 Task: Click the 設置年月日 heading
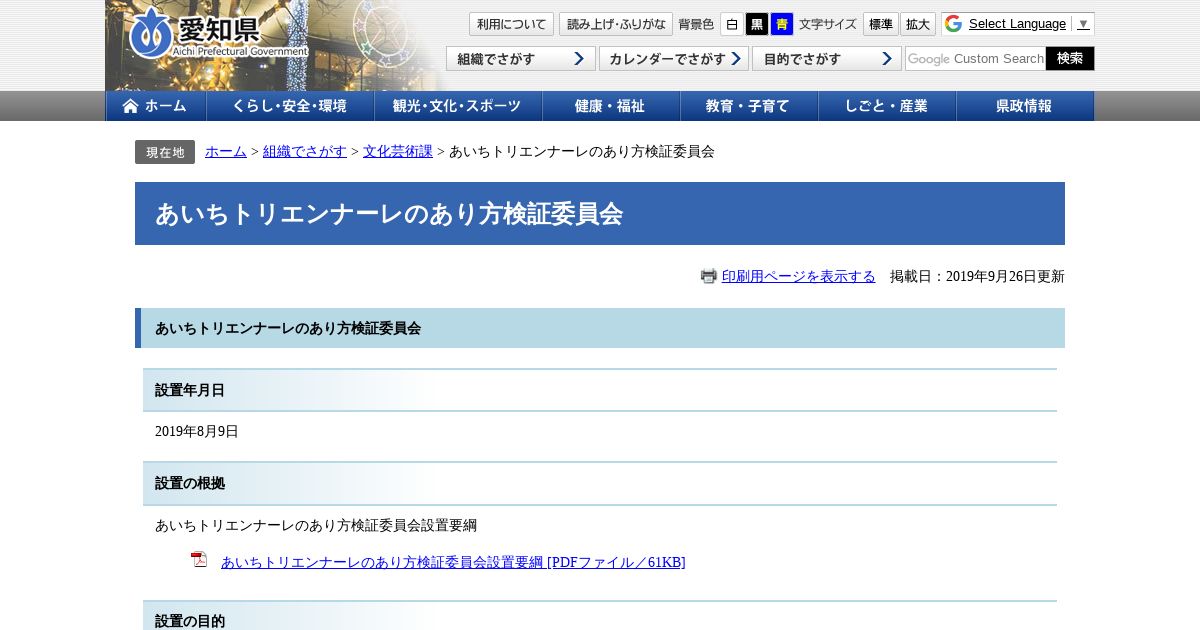pos(600,390)
